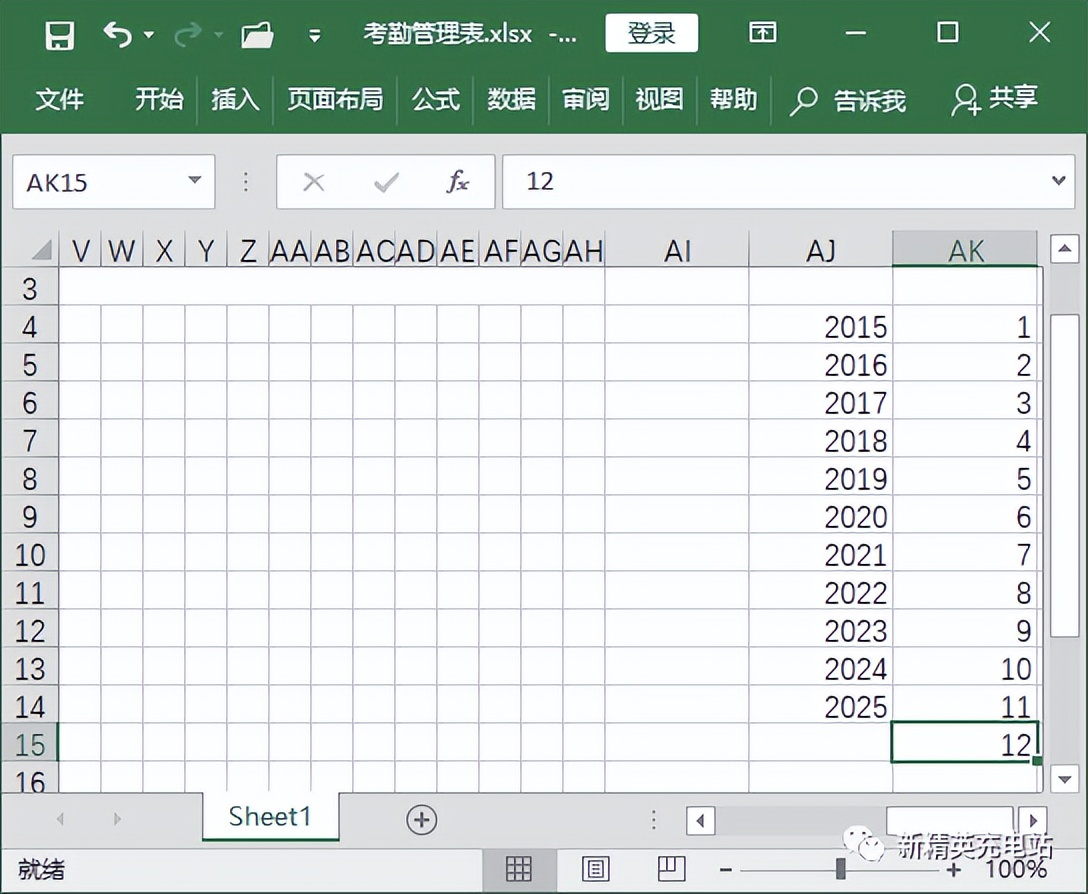The width and height of the screenshot is (1088, 894).
Task: Open the Name Box dropdown arrow
Action: [x=193, y=182]
